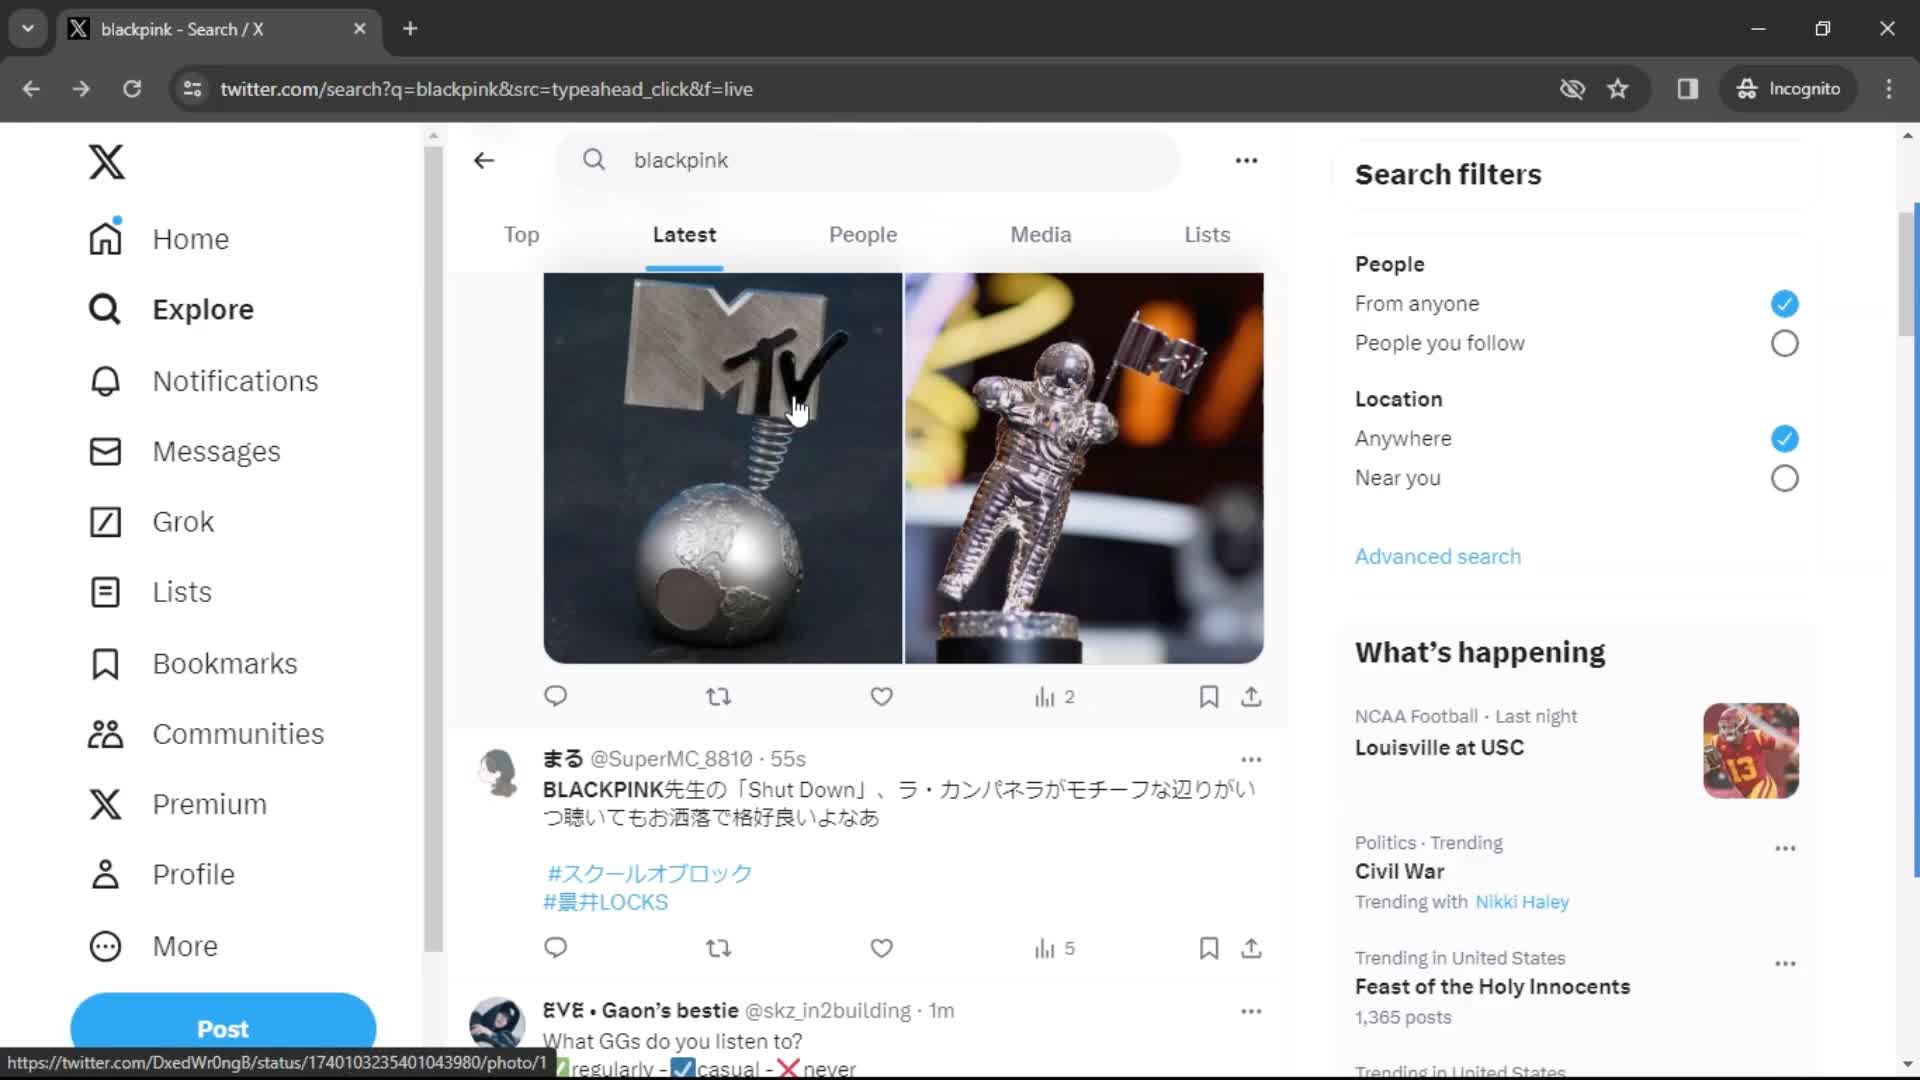Click hashtag #景井LOCKS
This screenshot has width=1920, height=1080.
605,902
